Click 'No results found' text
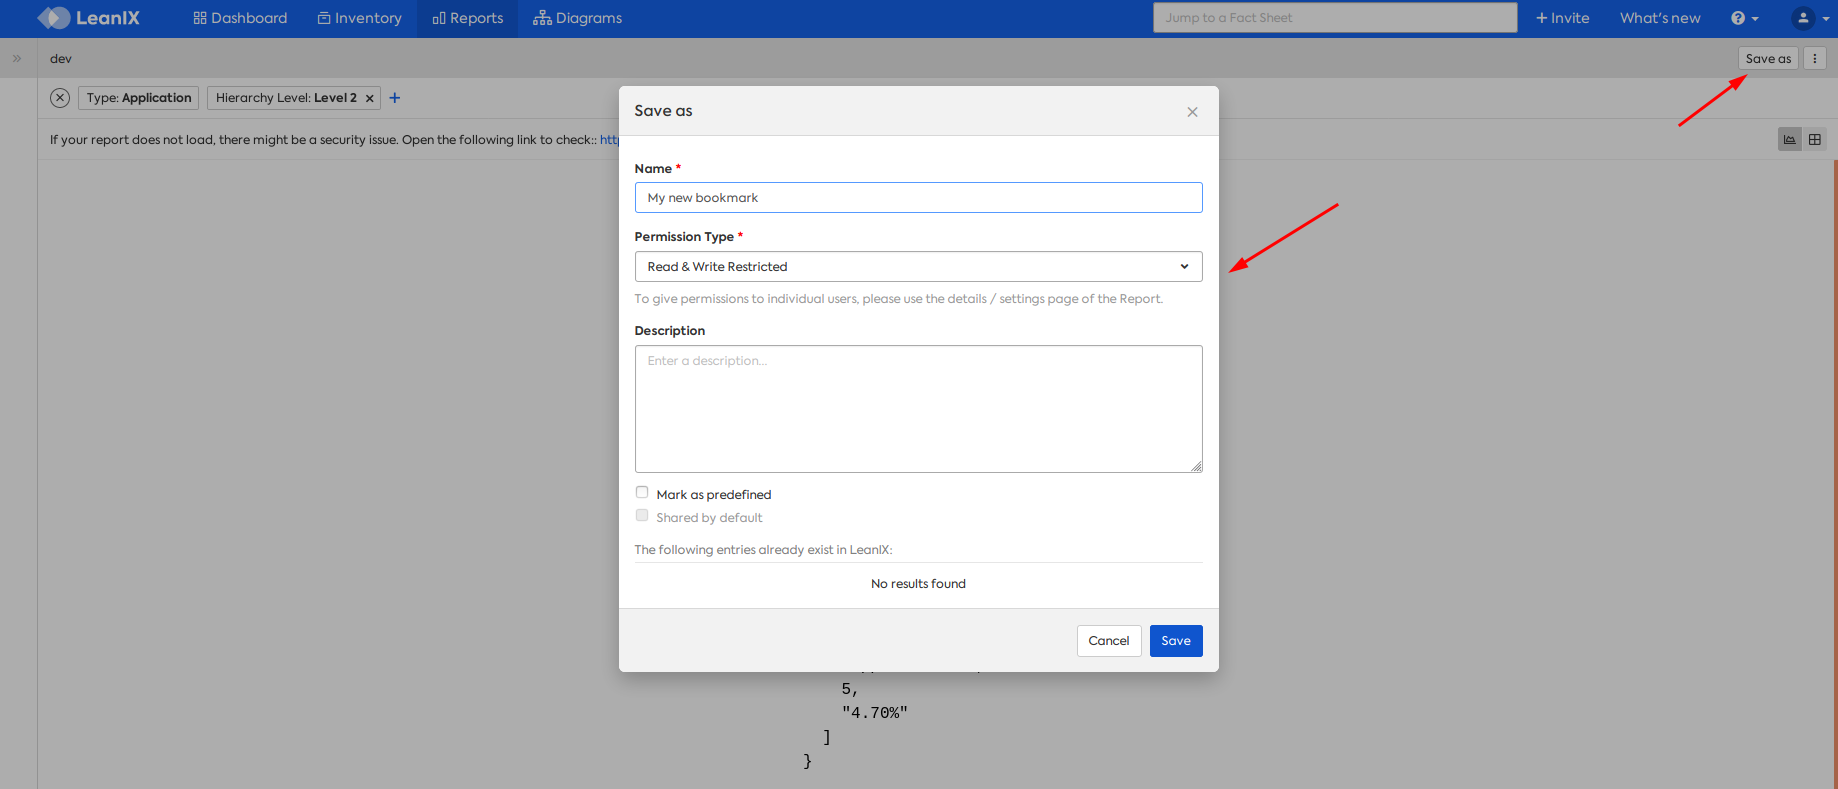Viewport: 1838px width, 789px height. pos(918,584)
